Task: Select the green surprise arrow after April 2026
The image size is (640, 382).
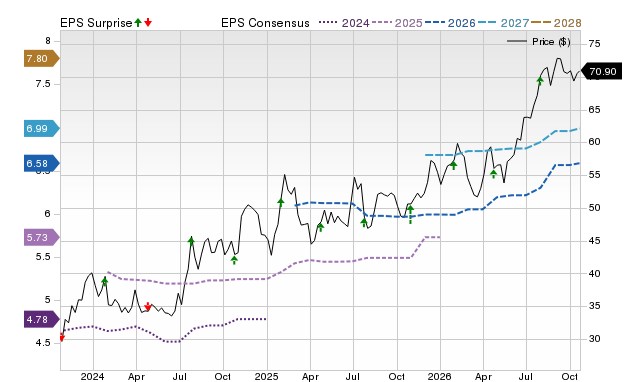Action: click(x=493, y=174)
